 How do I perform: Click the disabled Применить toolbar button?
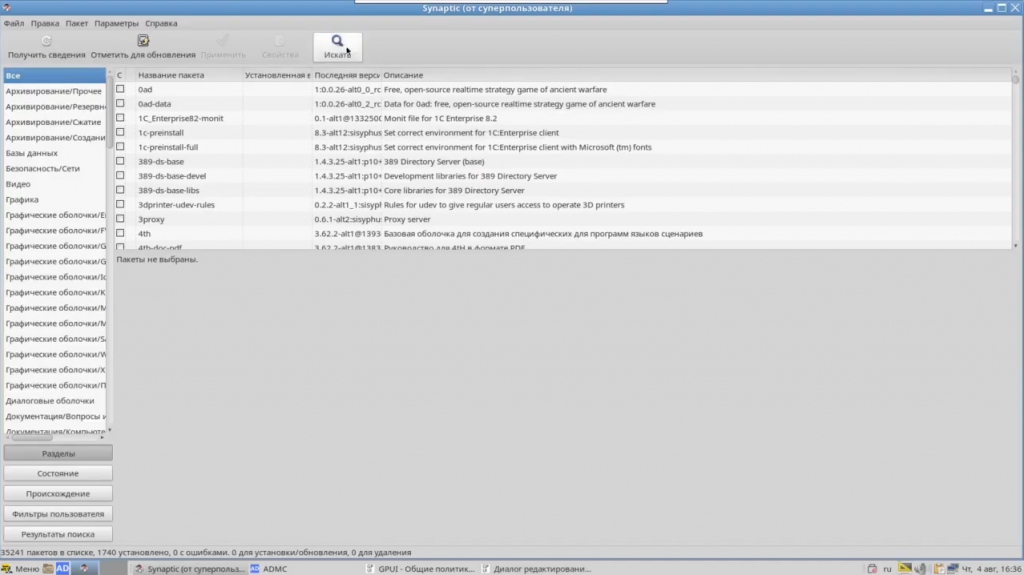223,47
